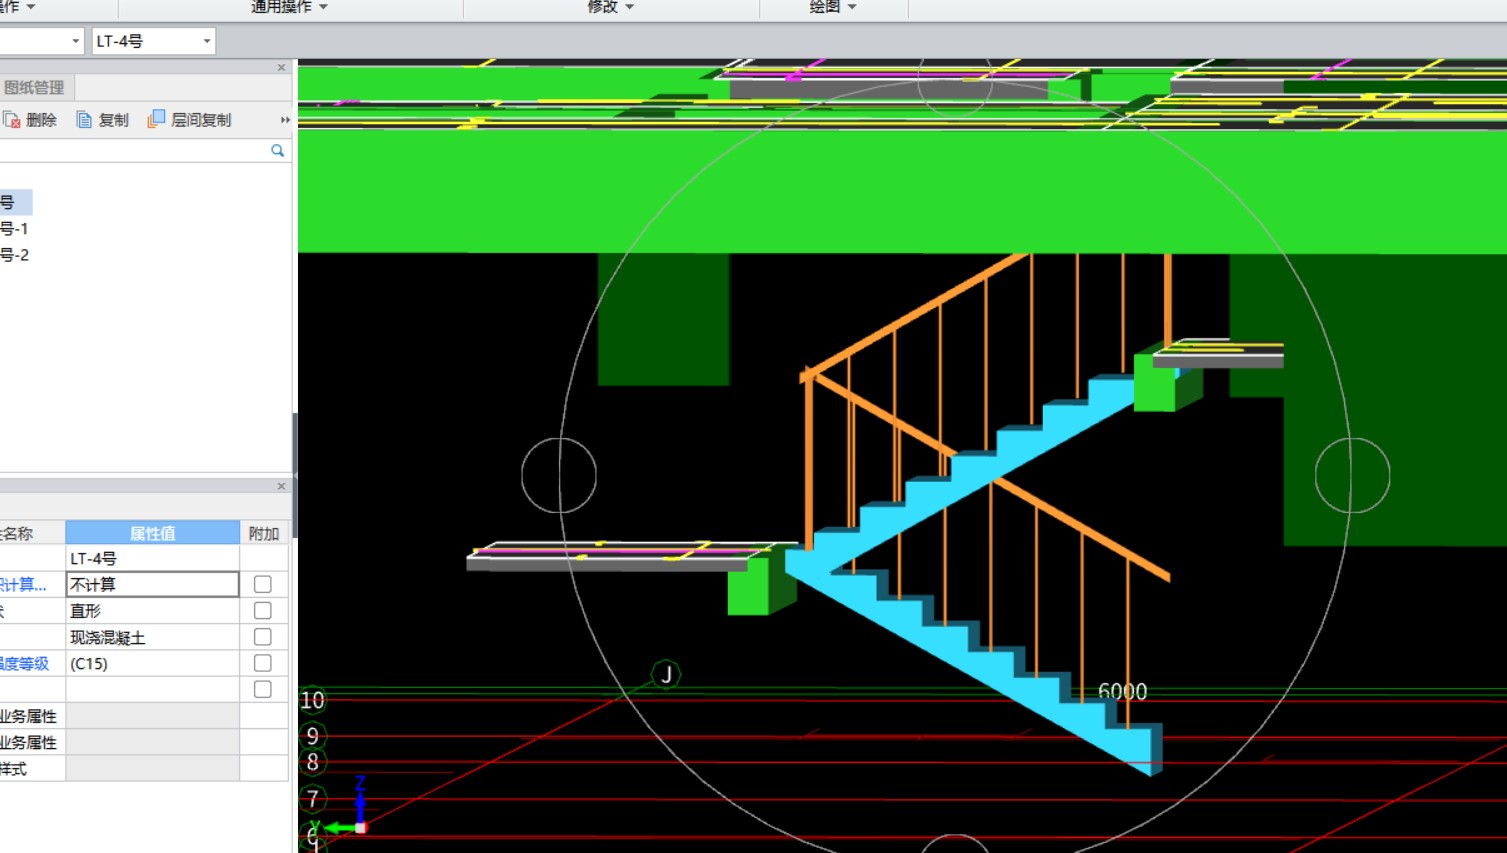
Task: Toggle the 附加 checkbox for 直形 row
Action: [x=263, y=610]
